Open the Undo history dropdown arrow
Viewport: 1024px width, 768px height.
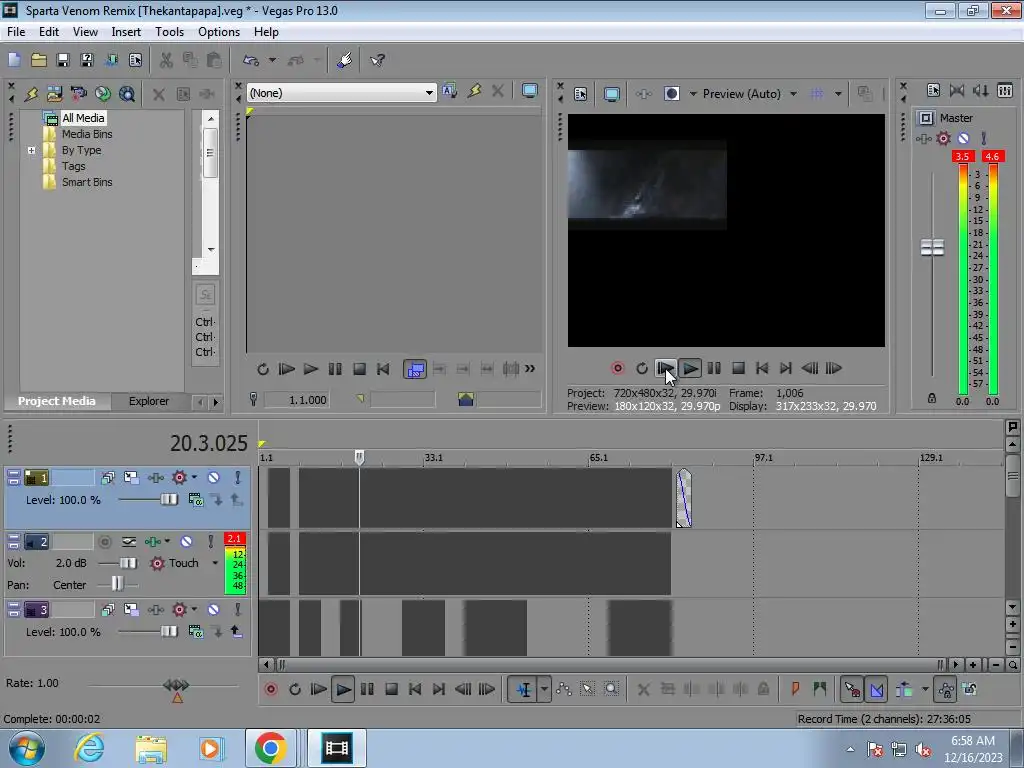pos(272,60)
